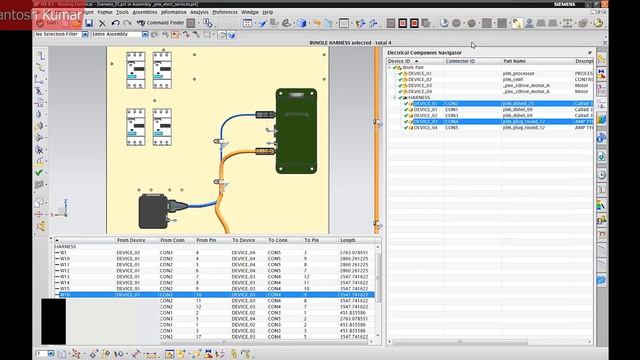Open the Command Finder

161,23
